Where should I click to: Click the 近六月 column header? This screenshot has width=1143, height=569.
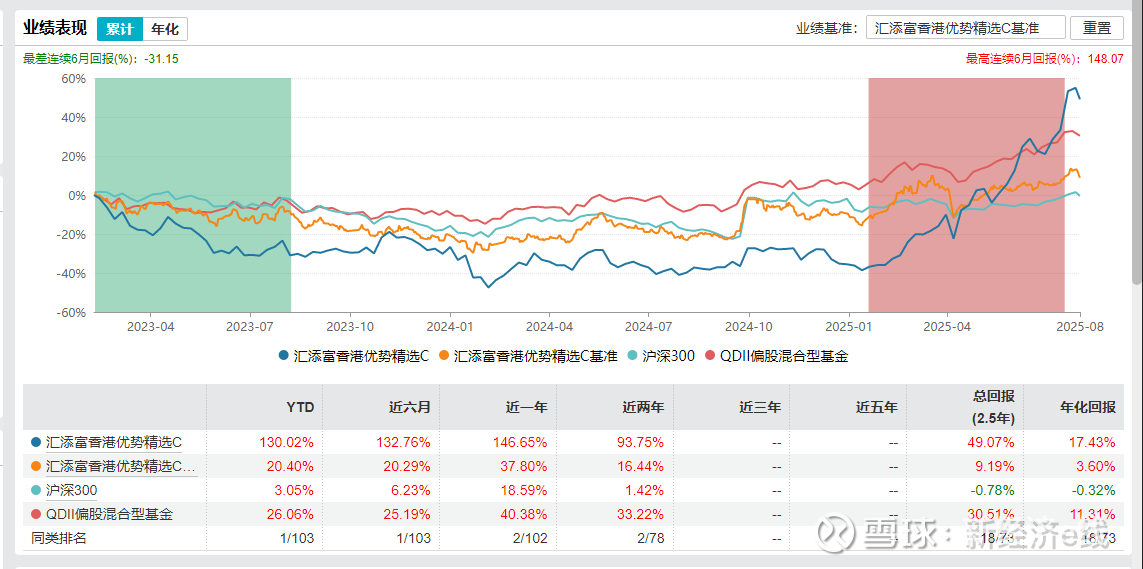409,407
